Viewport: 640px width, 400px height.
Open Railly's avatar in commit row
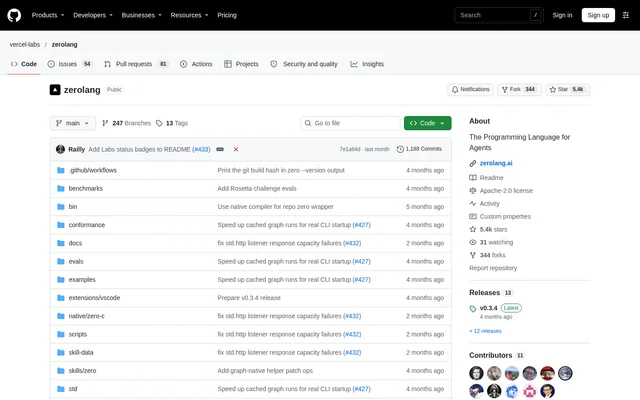[x=60, y=149]
